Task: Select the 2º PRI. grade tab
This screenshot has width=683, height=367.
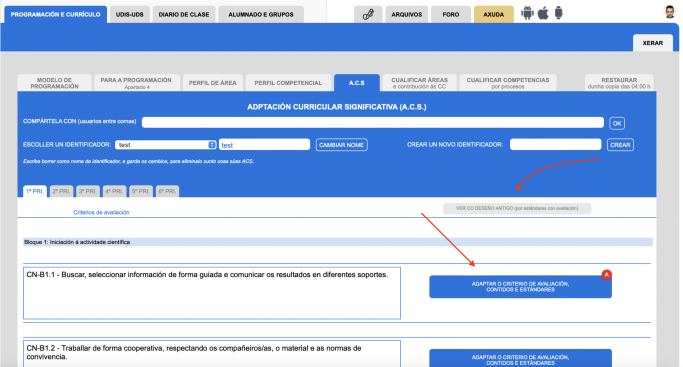Action: (x=61, y=191)
